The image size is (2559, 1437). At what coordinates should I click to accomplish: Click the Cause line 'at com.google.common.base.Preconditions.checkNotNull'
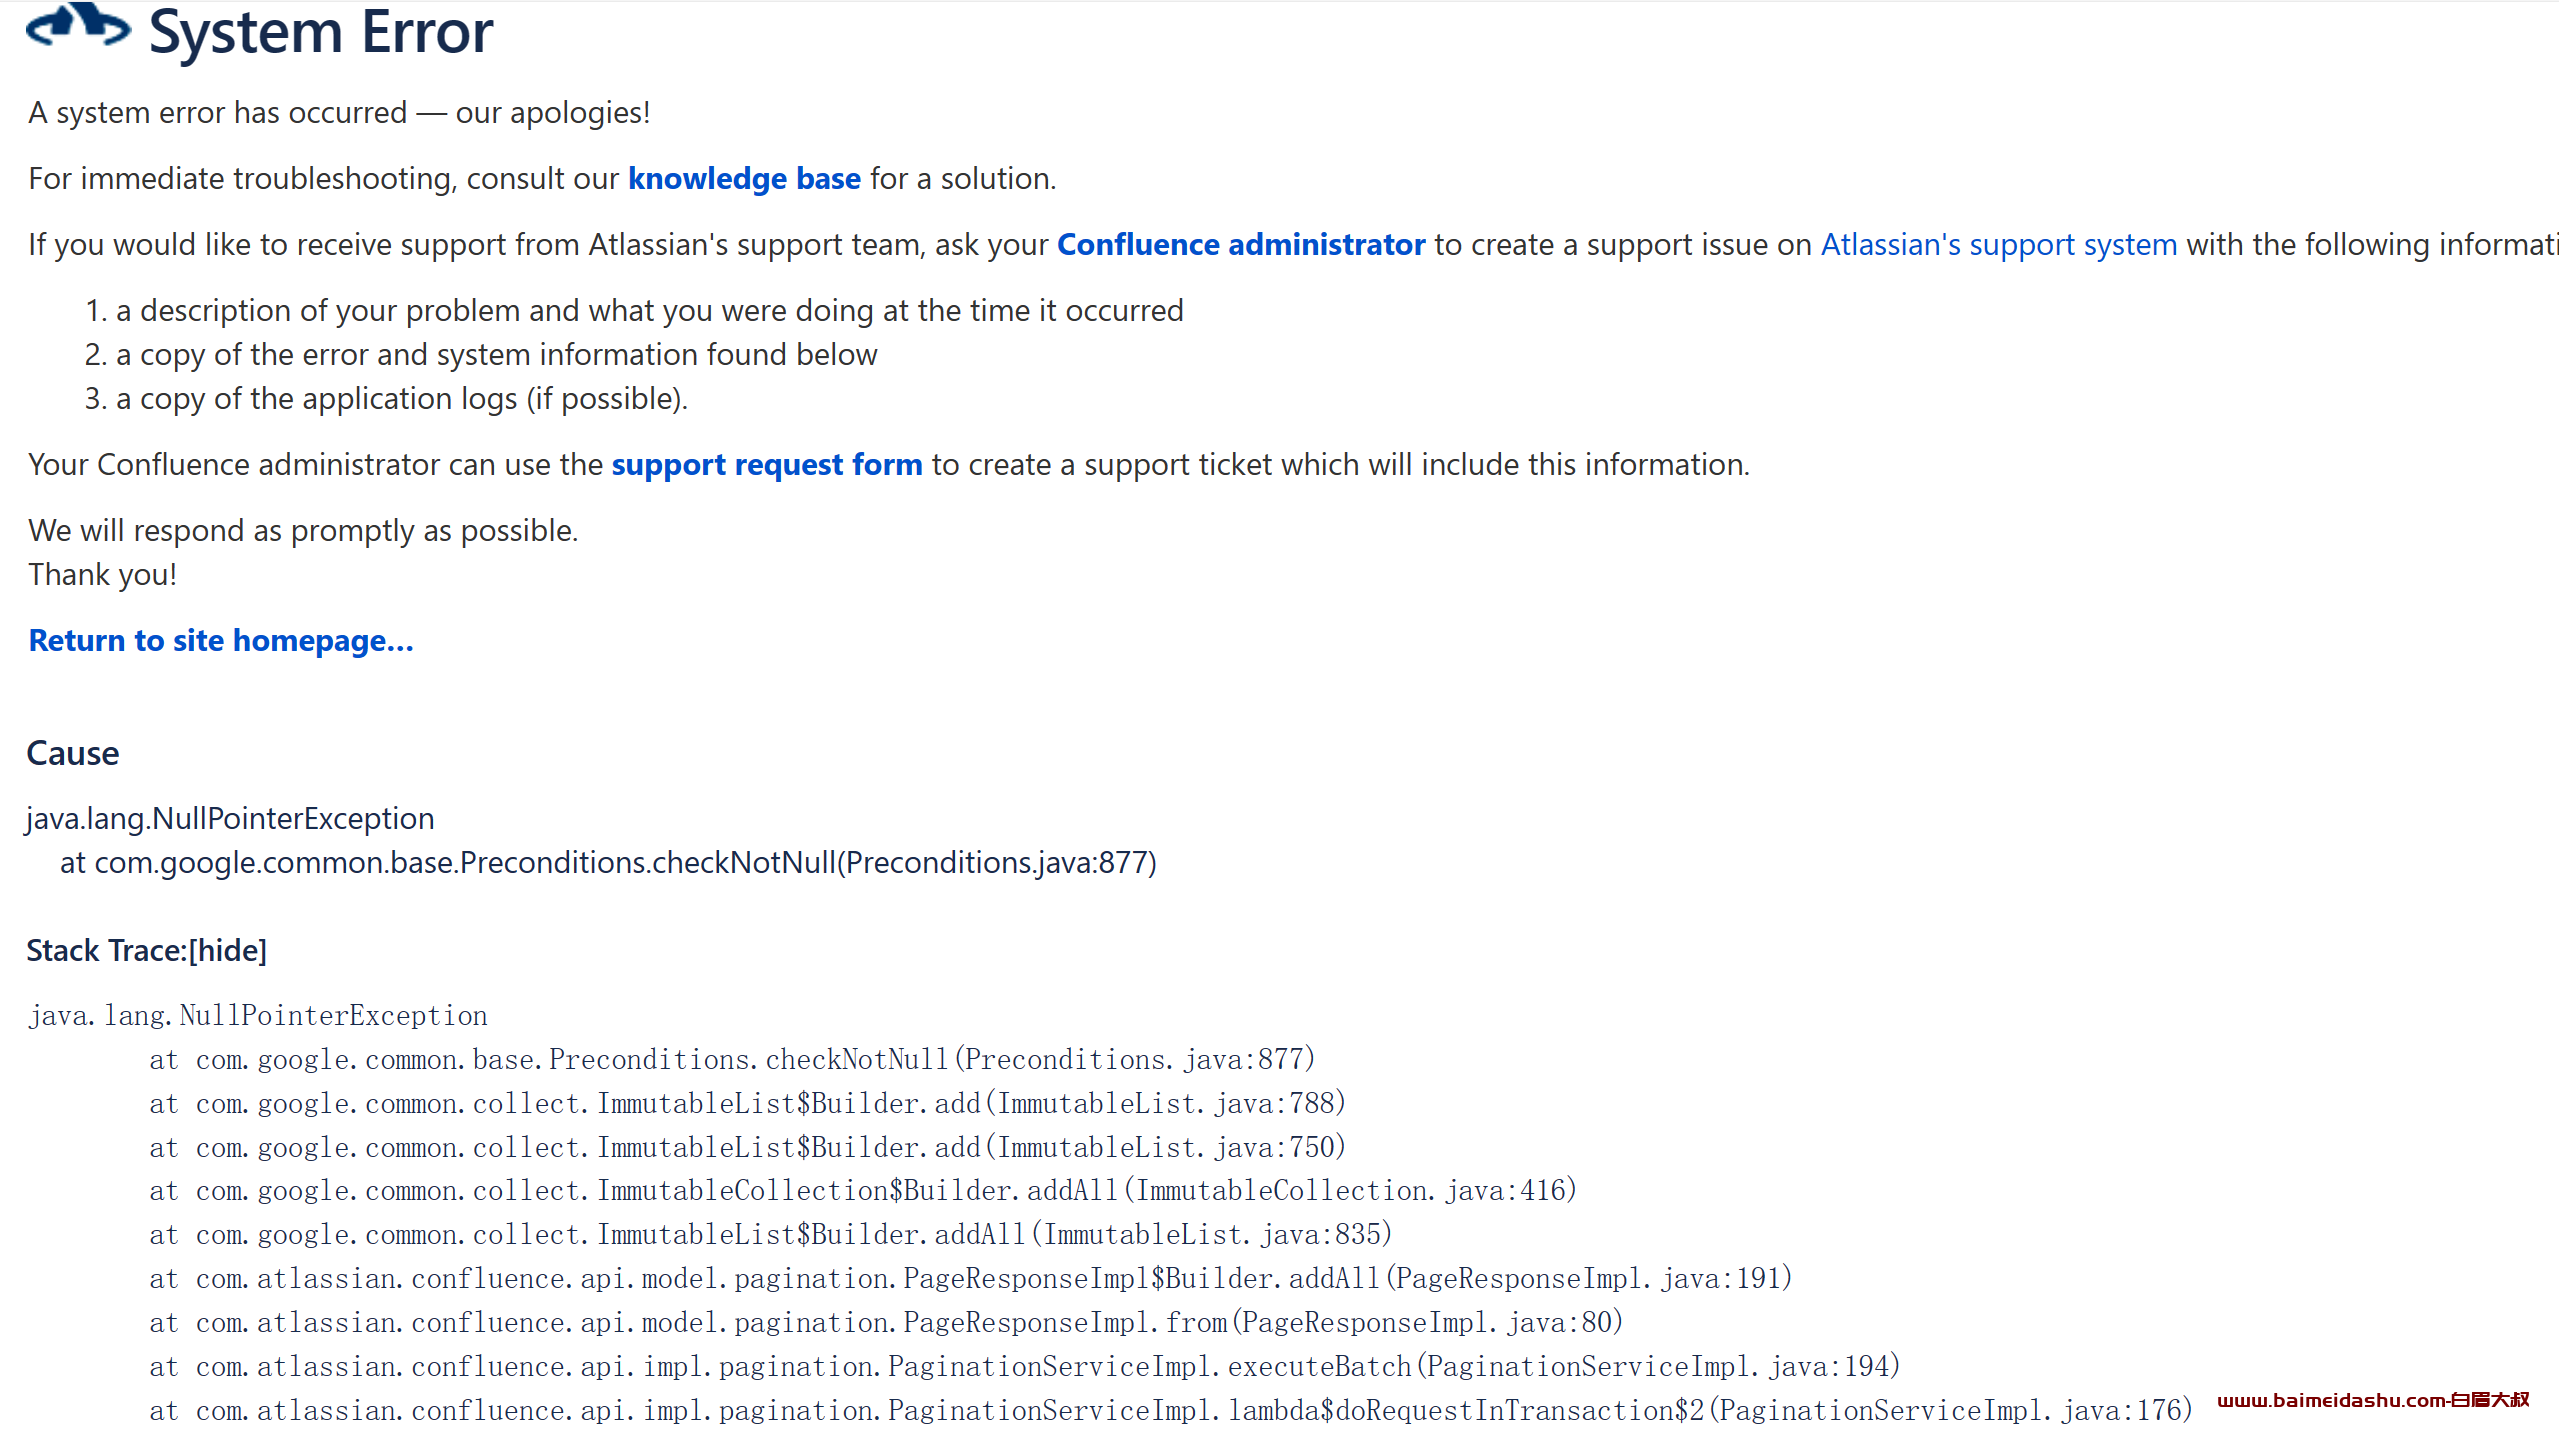[x=608, y=863]
